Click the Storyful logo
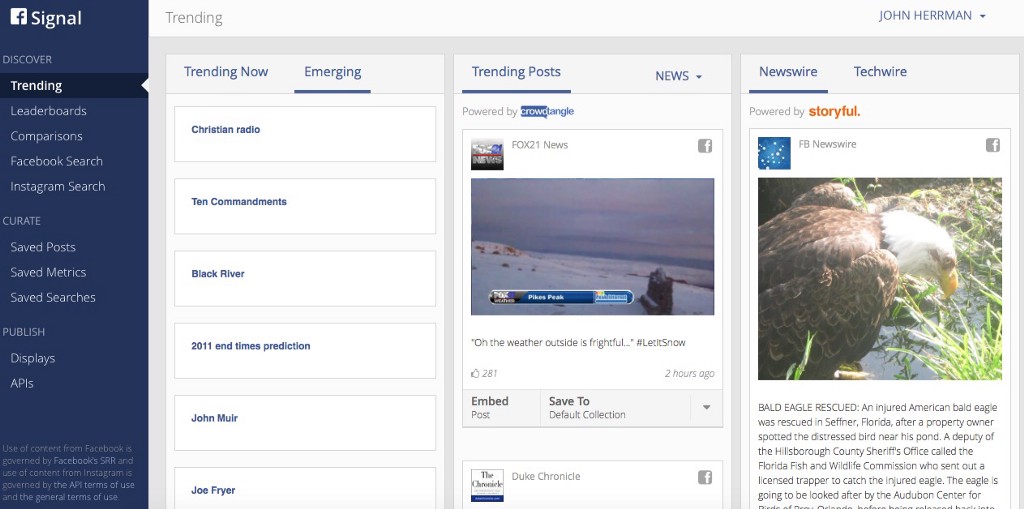The width and height of the screenshot is (1024, 509). (x=834, y=111)
